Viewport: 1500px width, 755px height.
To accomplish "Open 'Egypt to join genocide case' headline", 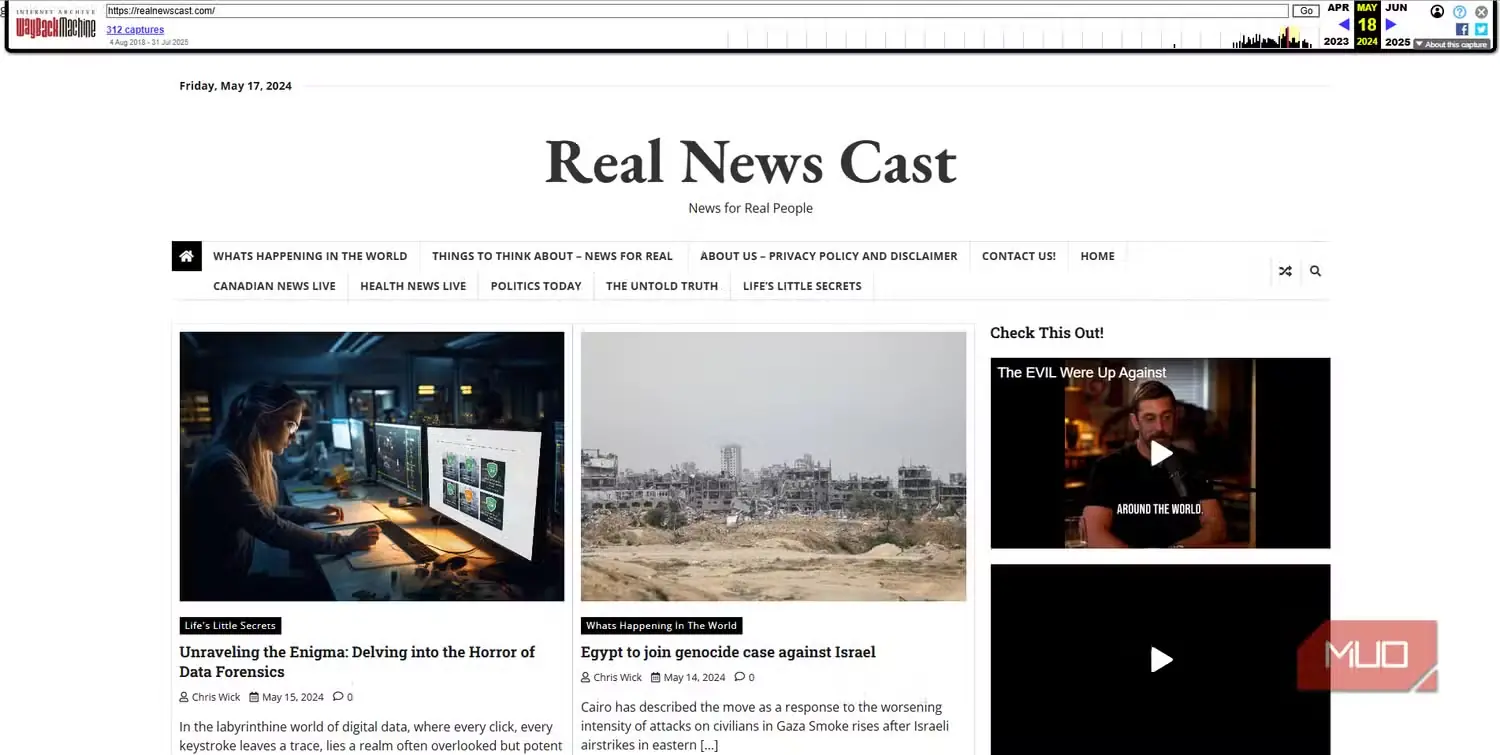I will 728,652.
